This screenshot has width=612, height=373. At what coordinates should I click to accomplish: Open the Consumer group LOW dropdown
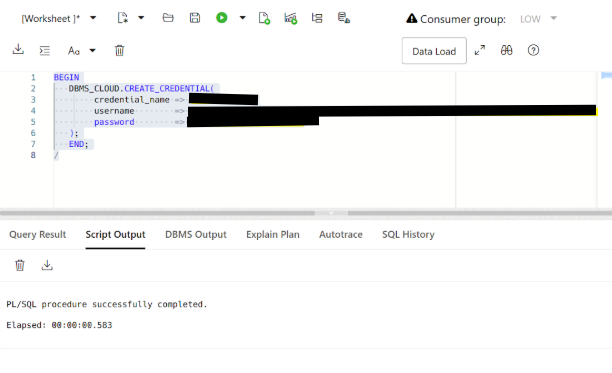click(539, 19)
